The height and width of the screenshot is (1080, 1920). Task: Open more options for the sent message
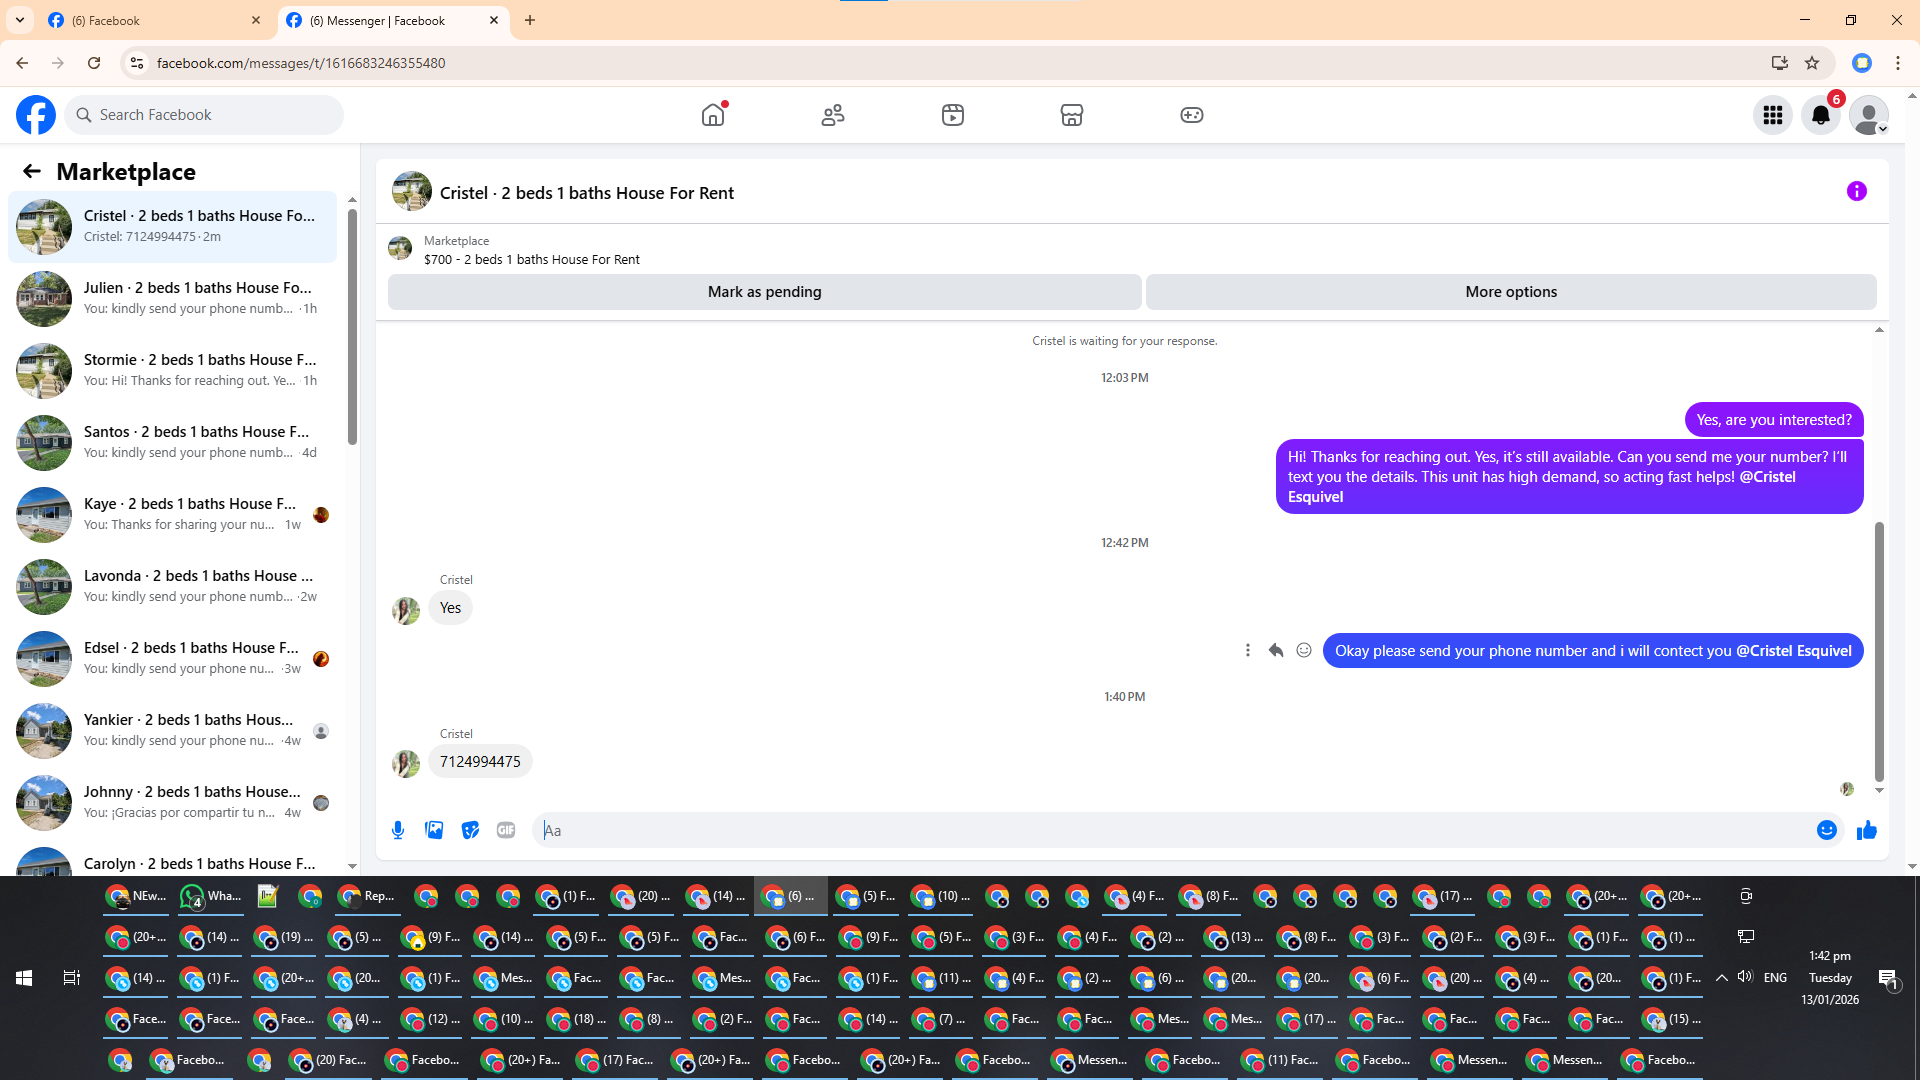1247,651
